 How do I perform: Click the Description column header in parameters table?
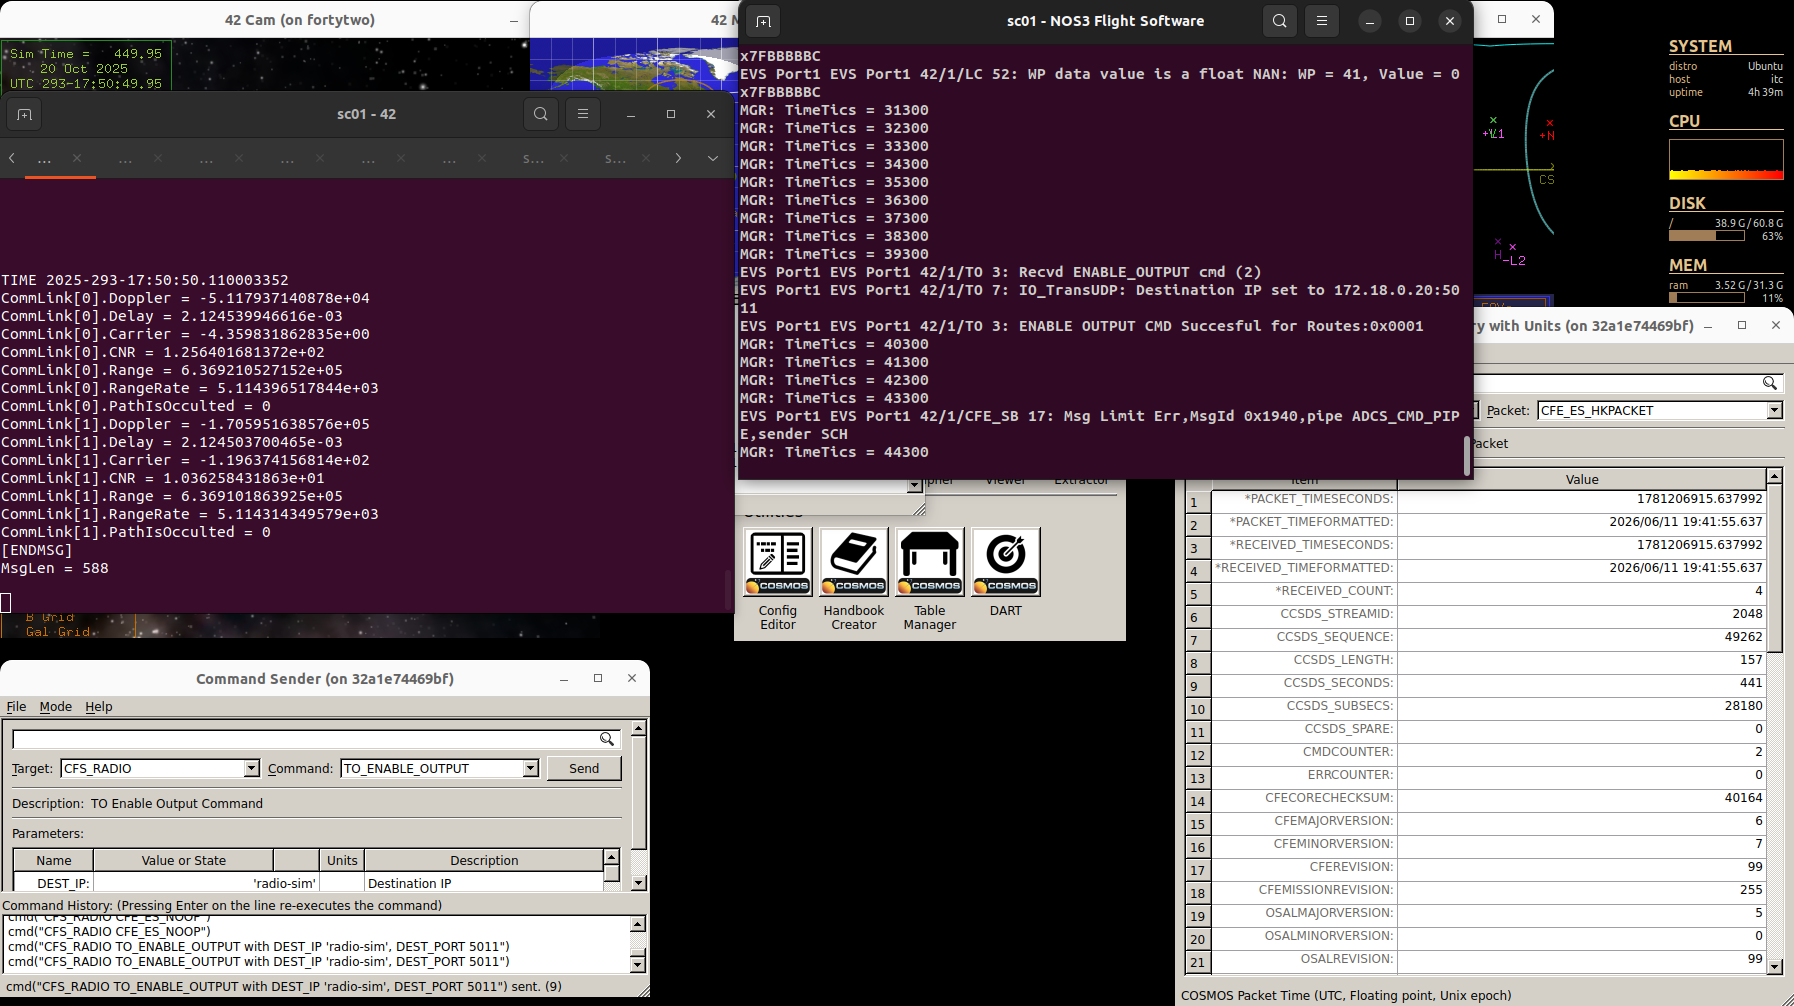tap(484, 860)
